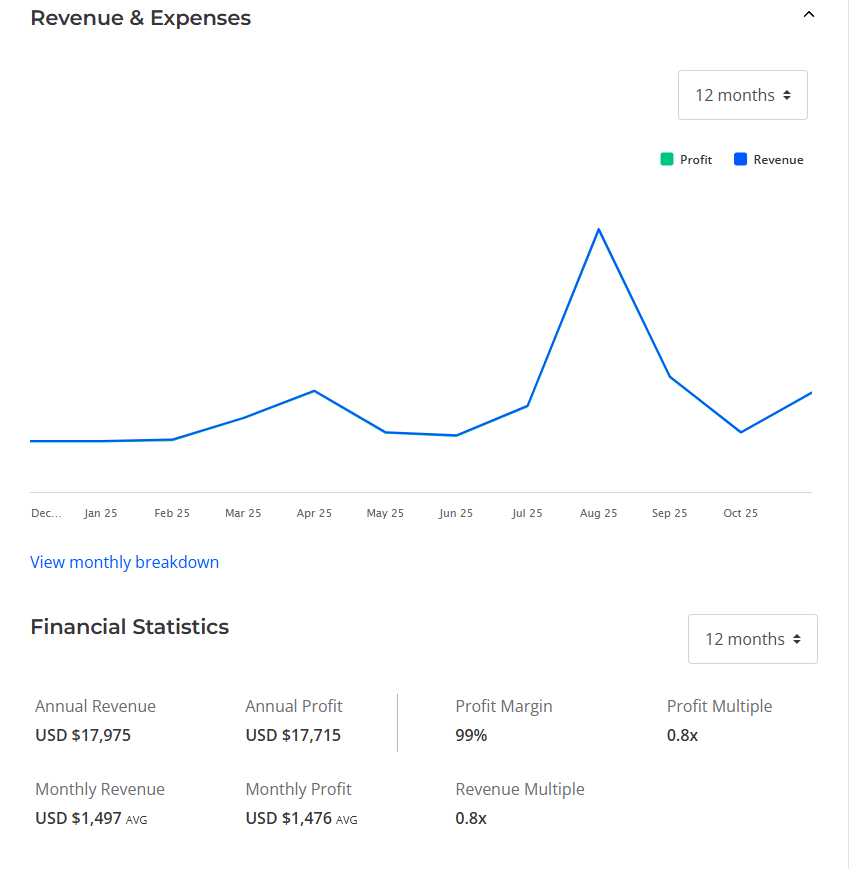Click the Aug 25 axis label
This screenshot has height=869, width=855.
(598, 513)
